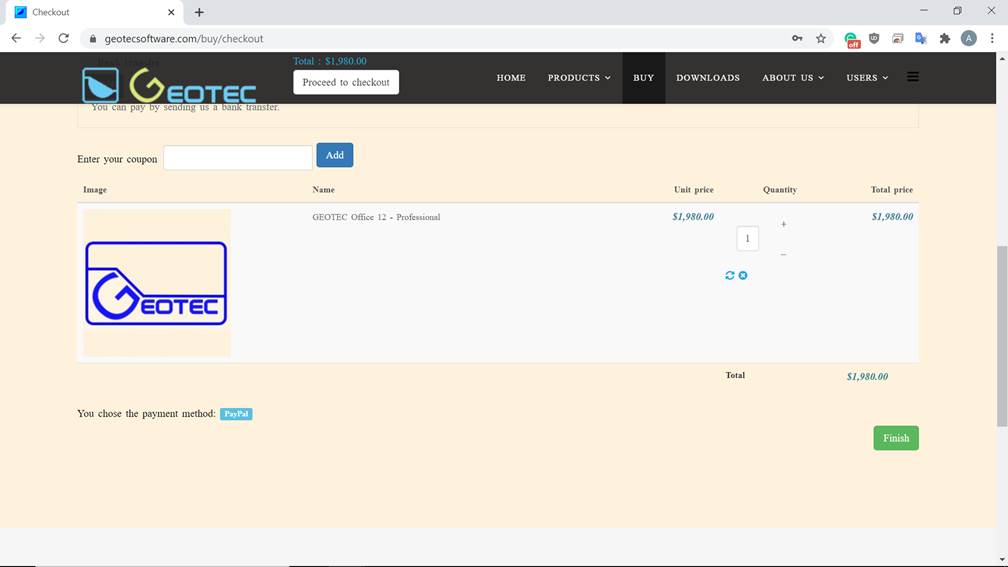Click the 'Image' column header
Image resolution: width=1008 pixels, height=567 pixels.
tap(94, 190)
